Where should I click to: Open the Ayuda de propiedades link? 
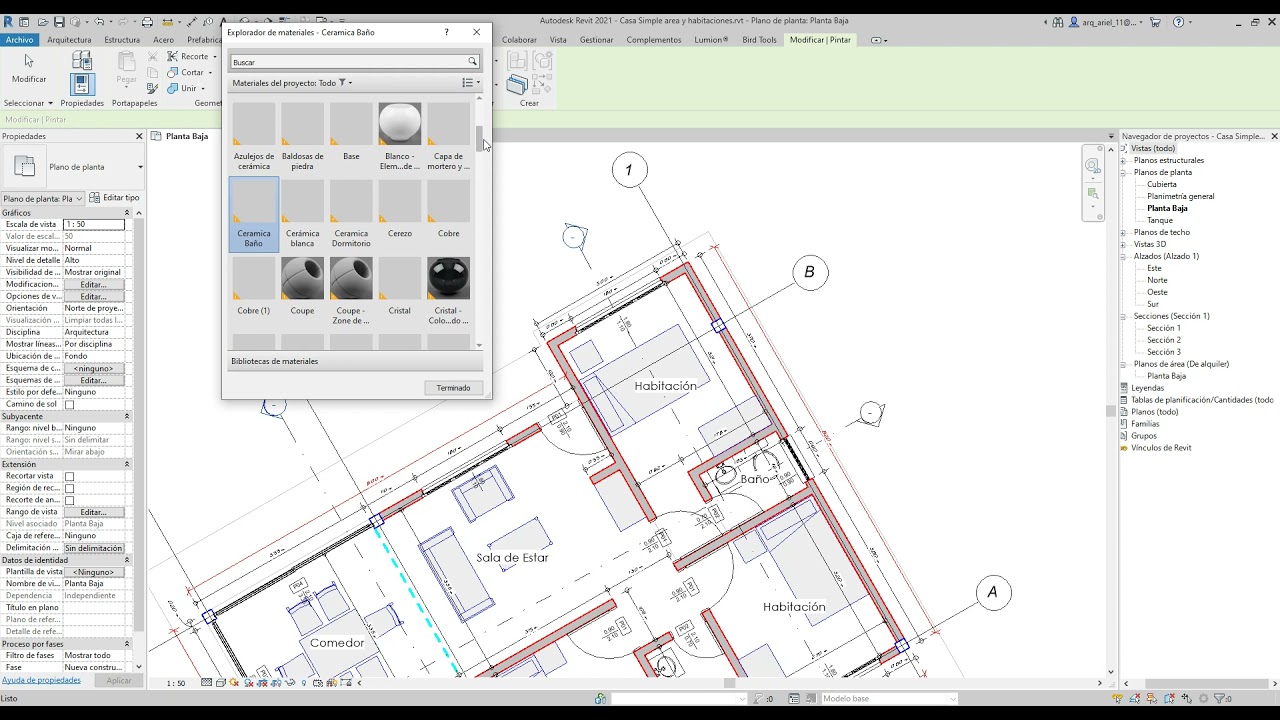coord(41,680)
